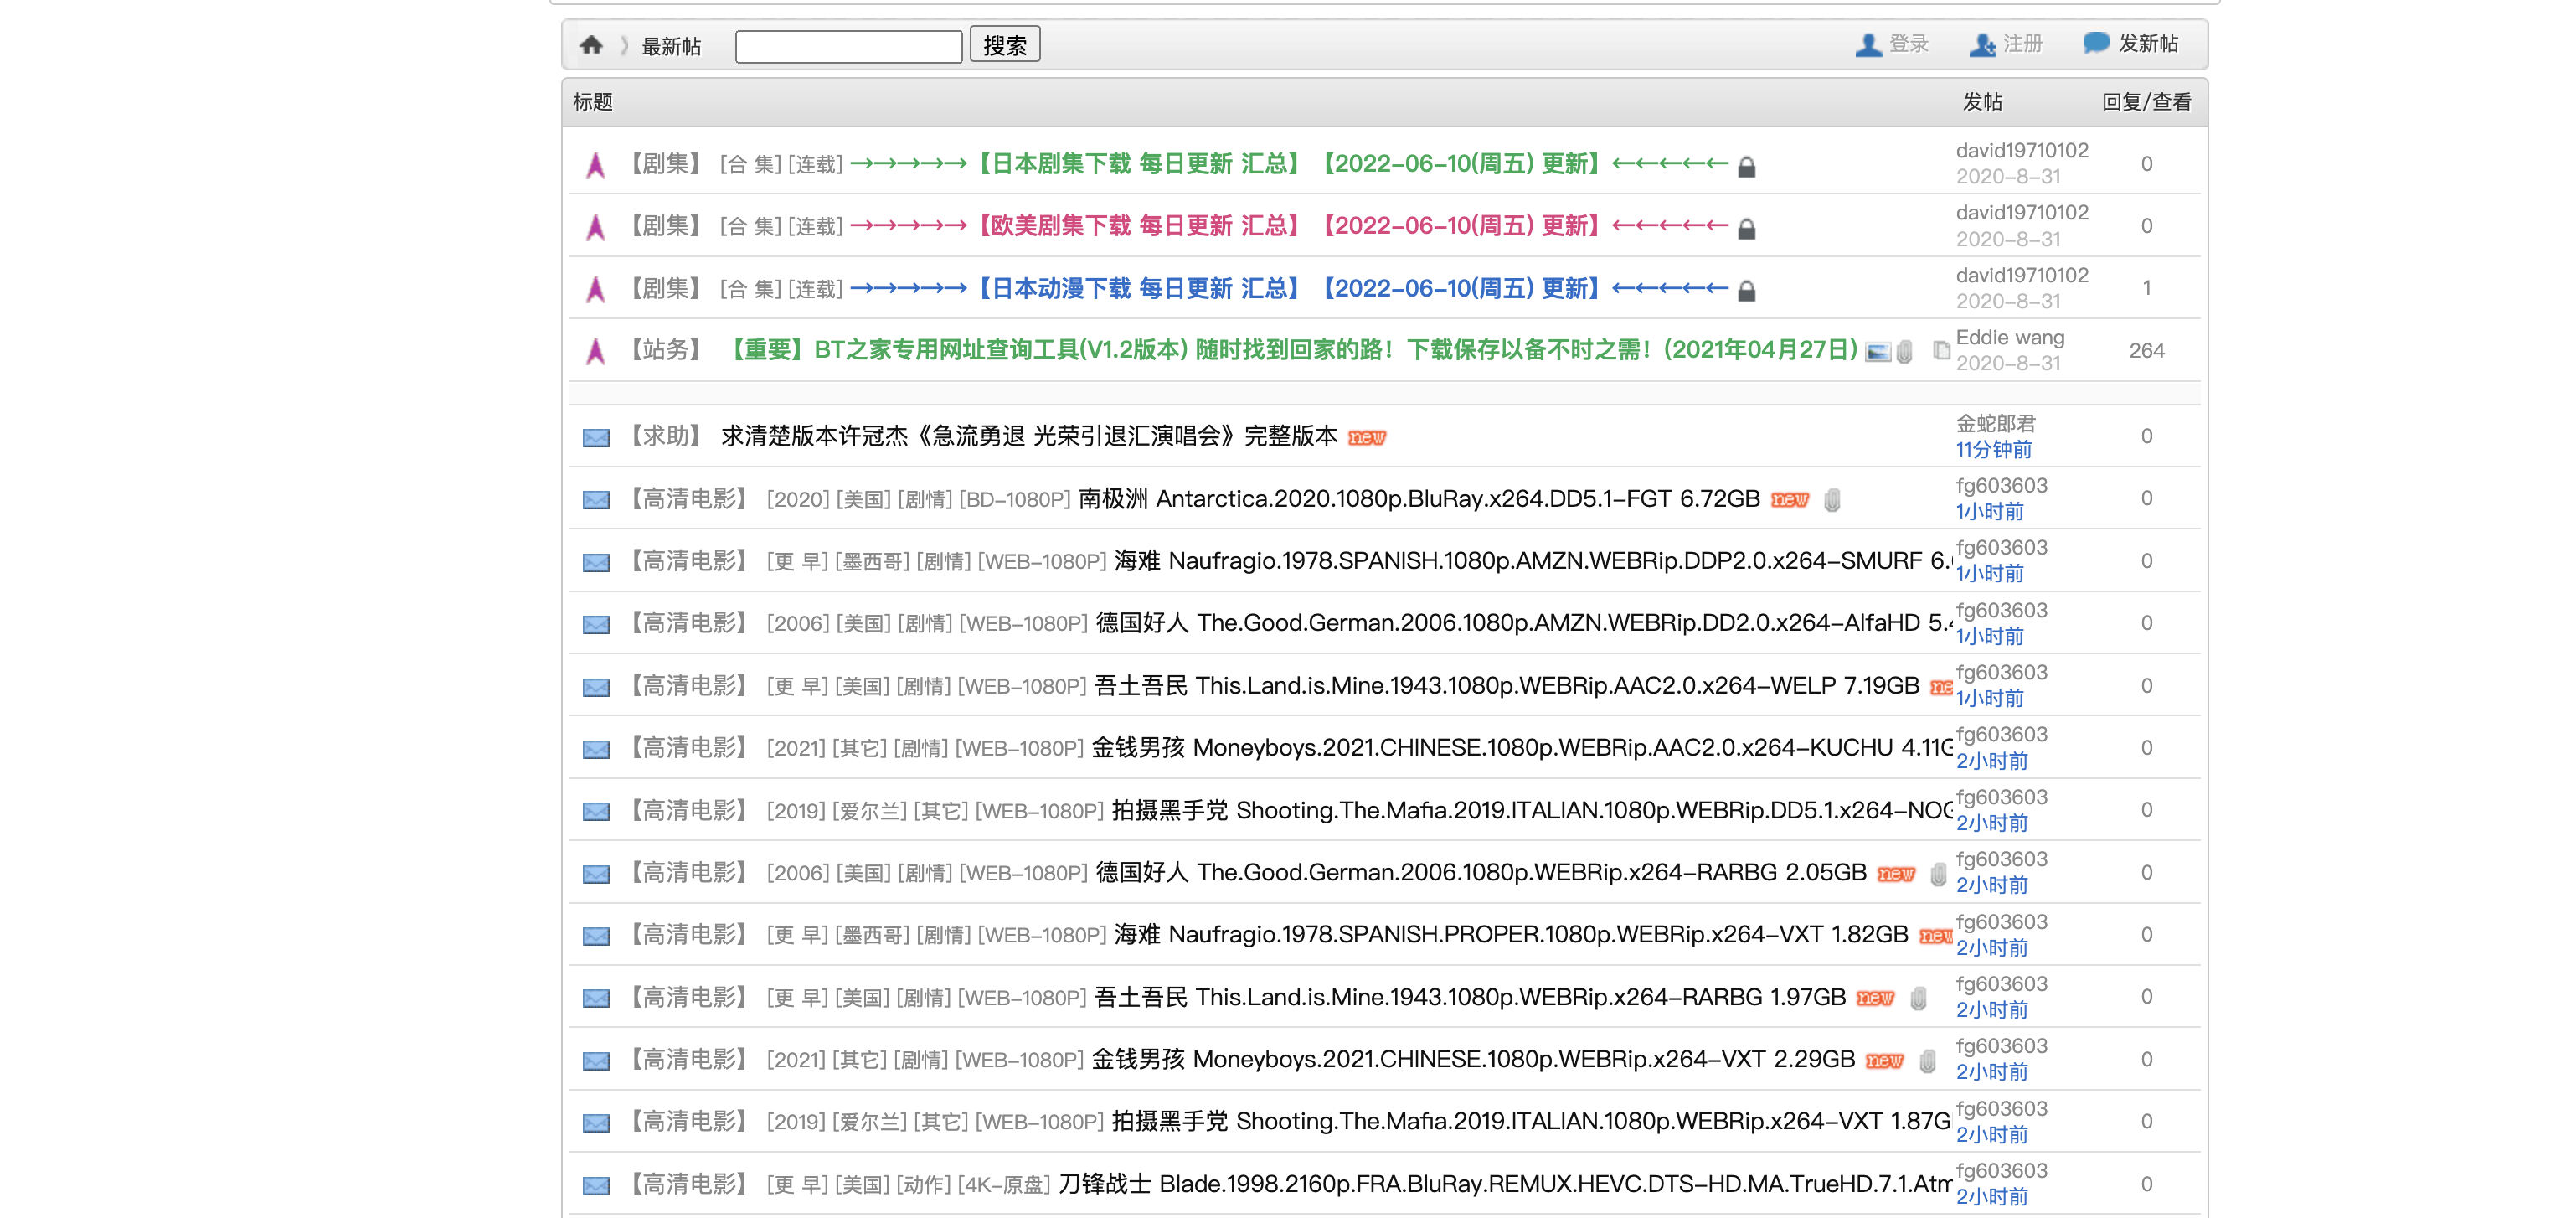
Task: Open the 最新帖 breadcrumb link
Action: point(671,46)
